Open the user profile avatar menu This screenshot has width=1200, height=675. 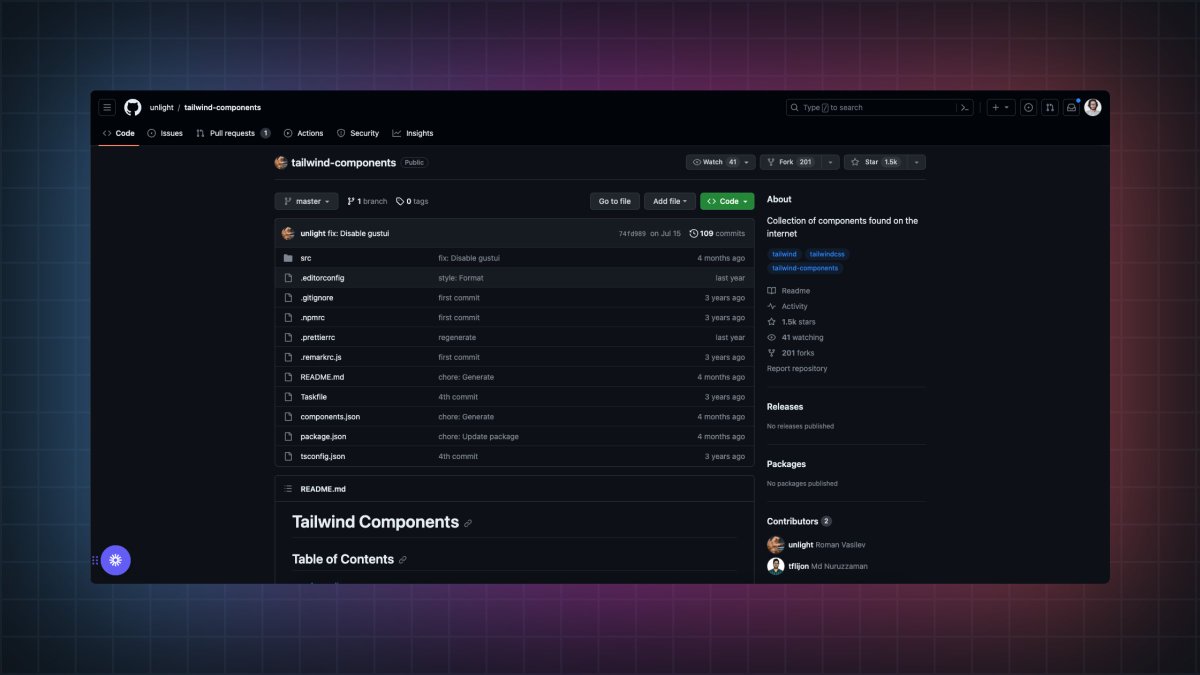pos(1093,107)
